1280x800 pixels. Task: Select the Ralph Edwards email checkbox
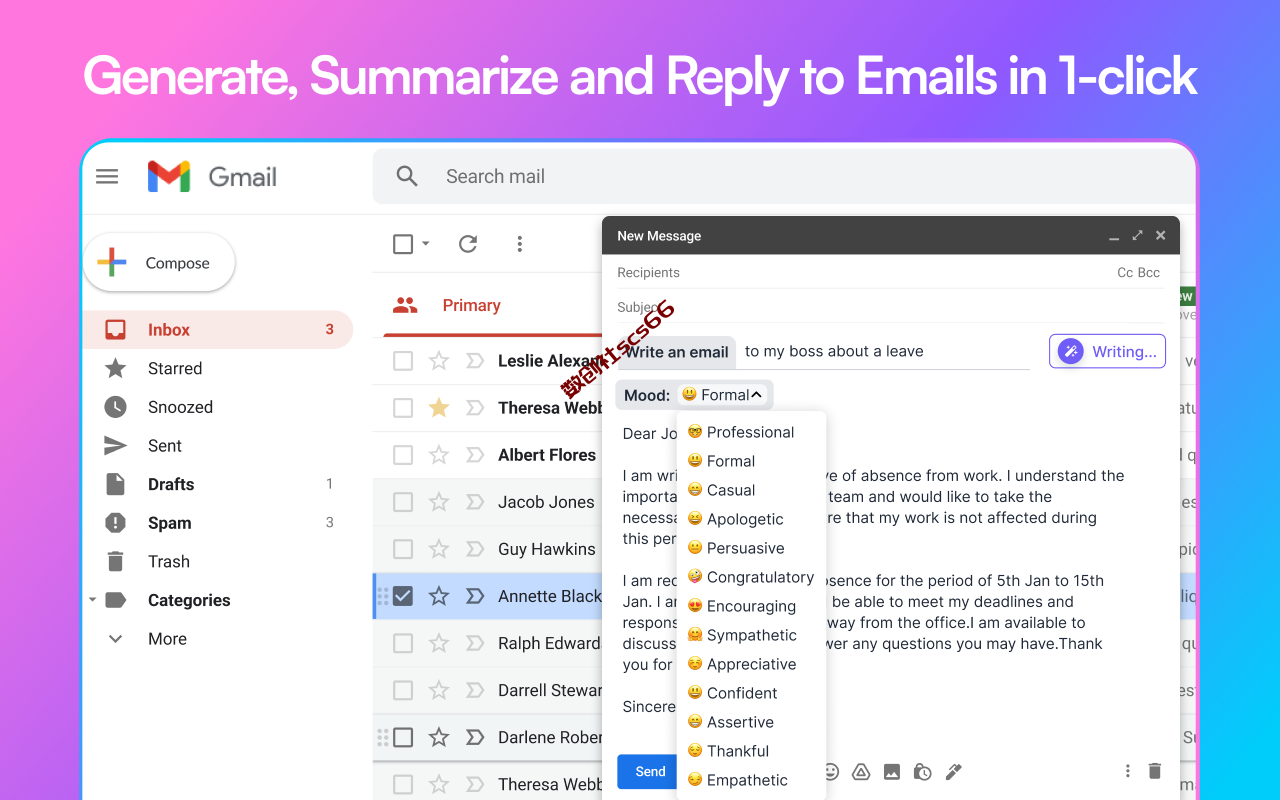click(x=403, y=643)
